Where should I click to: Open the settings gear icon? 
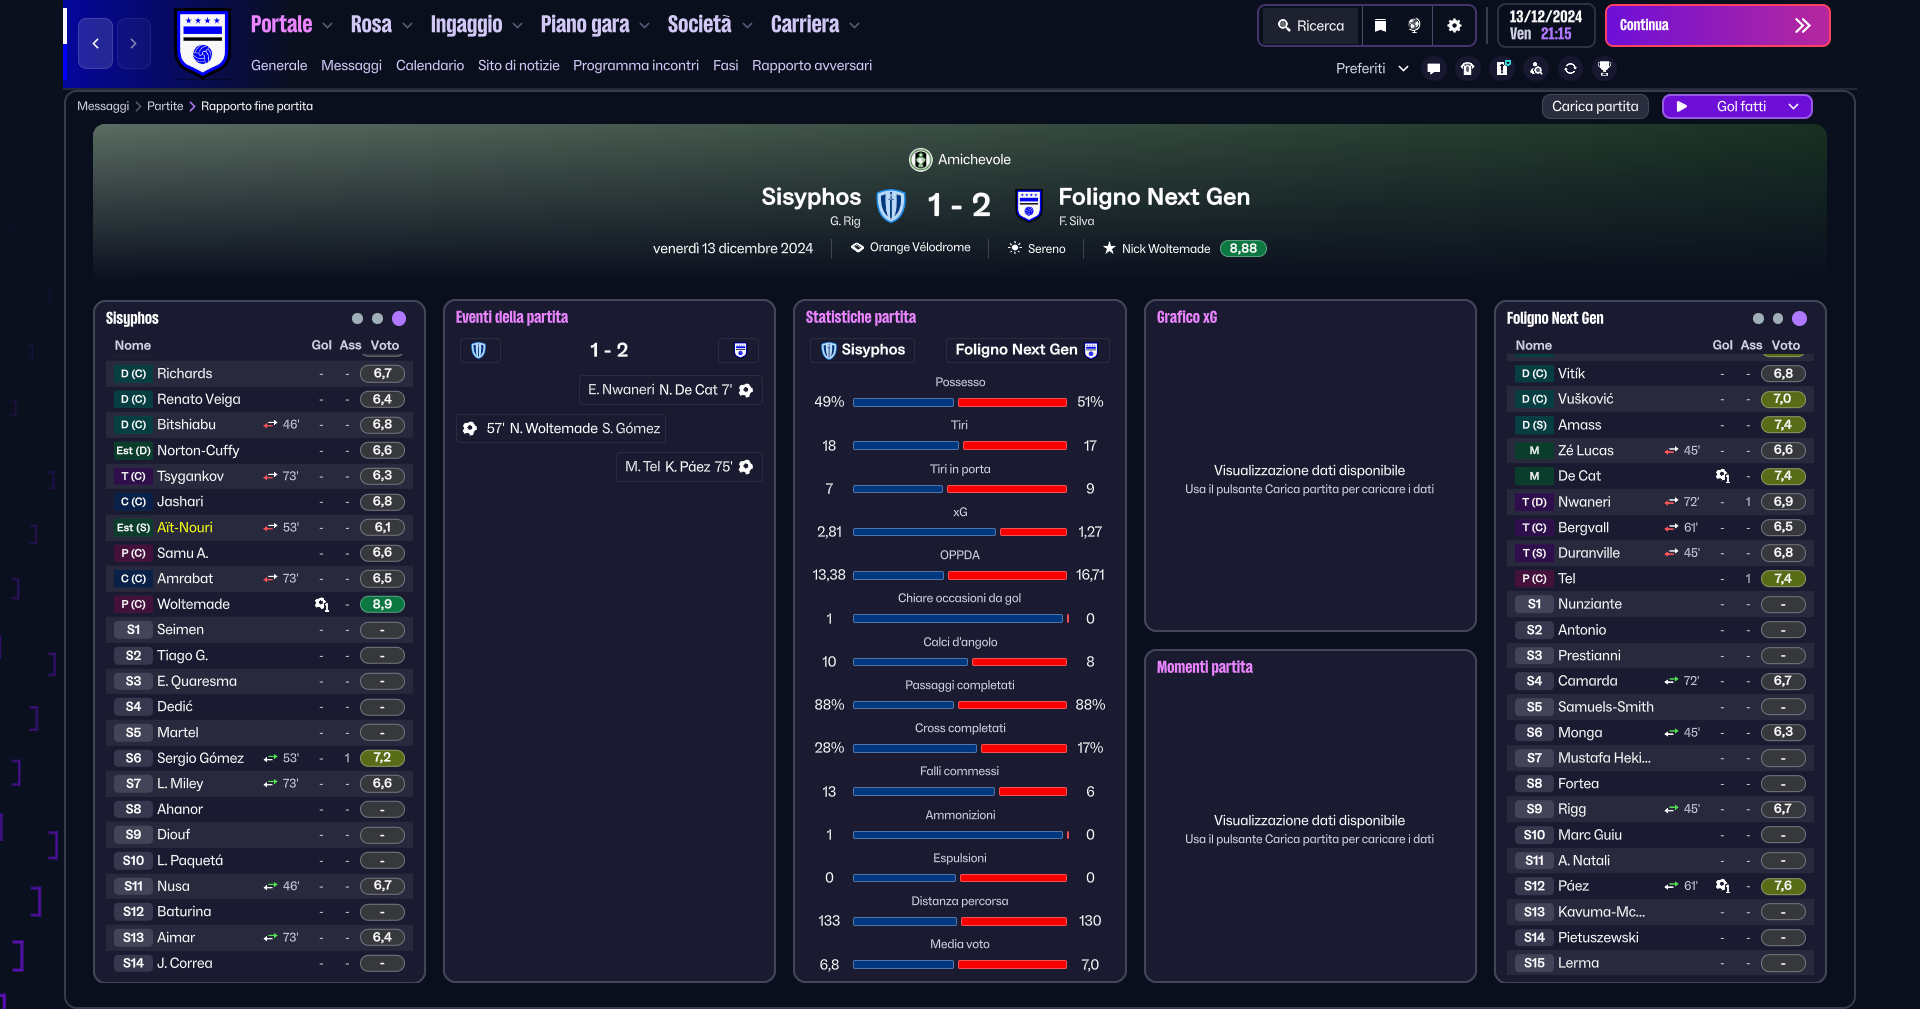tap(1454, 26)
